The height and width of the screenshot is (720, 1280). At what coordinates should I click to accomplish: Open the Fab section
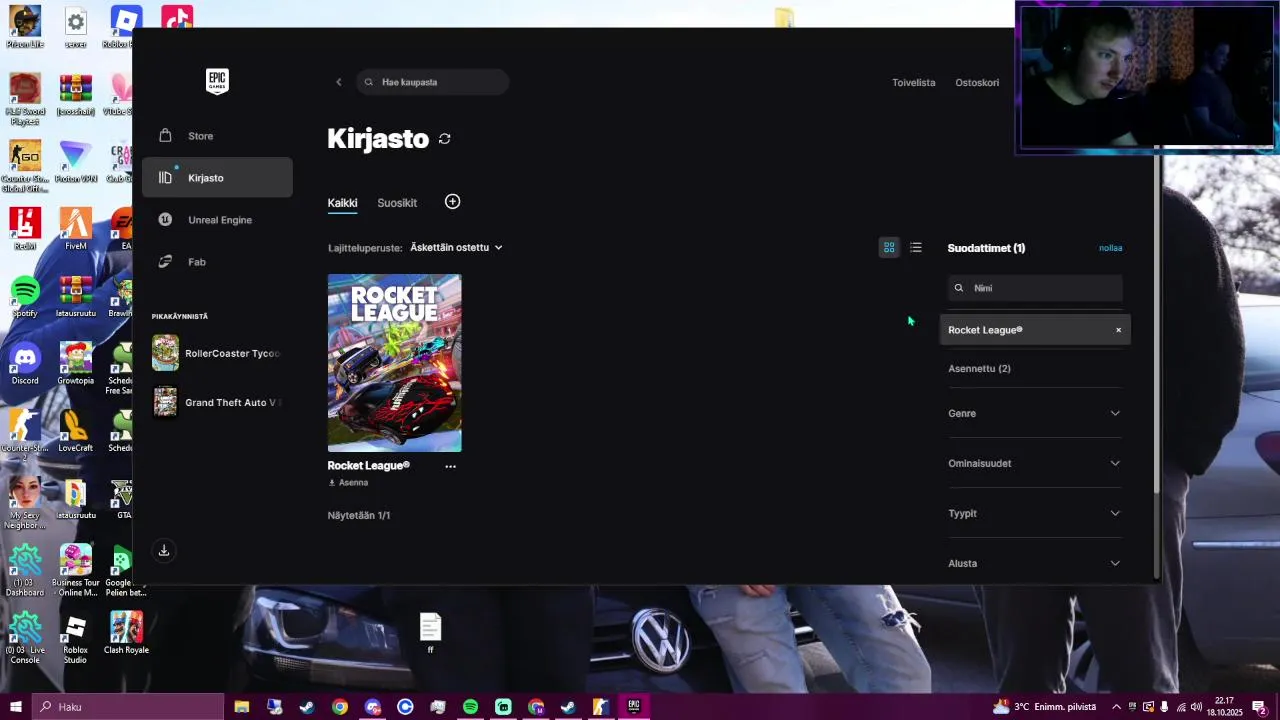[217, 262]
